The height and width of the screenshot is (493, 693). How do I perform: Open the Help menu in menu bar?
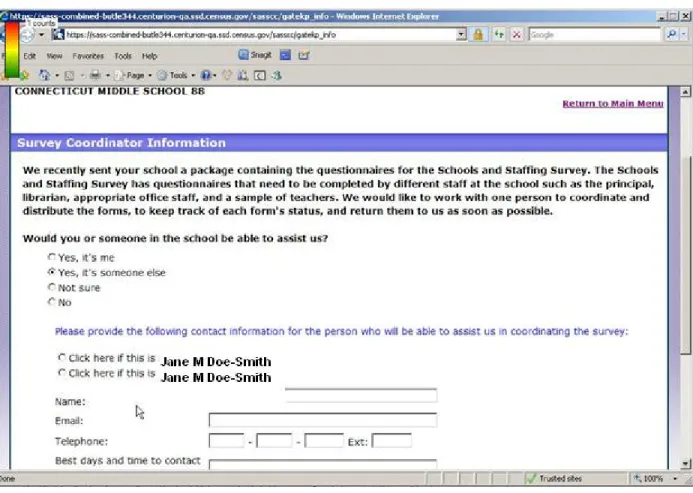click(x=149, y=56)
